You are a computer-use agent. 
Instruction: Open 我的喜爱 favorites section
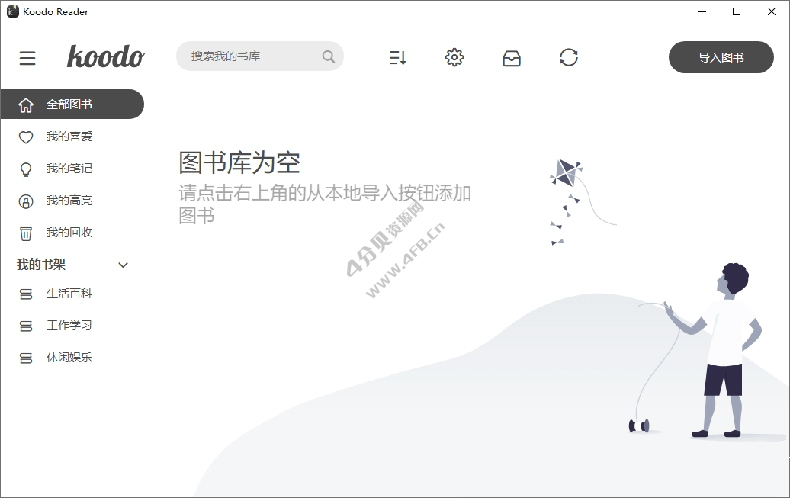69,136
